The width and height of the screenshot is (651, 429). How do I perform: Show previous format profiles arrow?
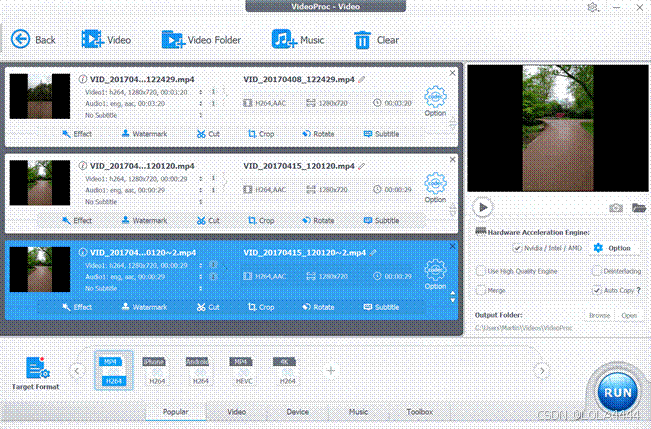(x=77, y=370)
